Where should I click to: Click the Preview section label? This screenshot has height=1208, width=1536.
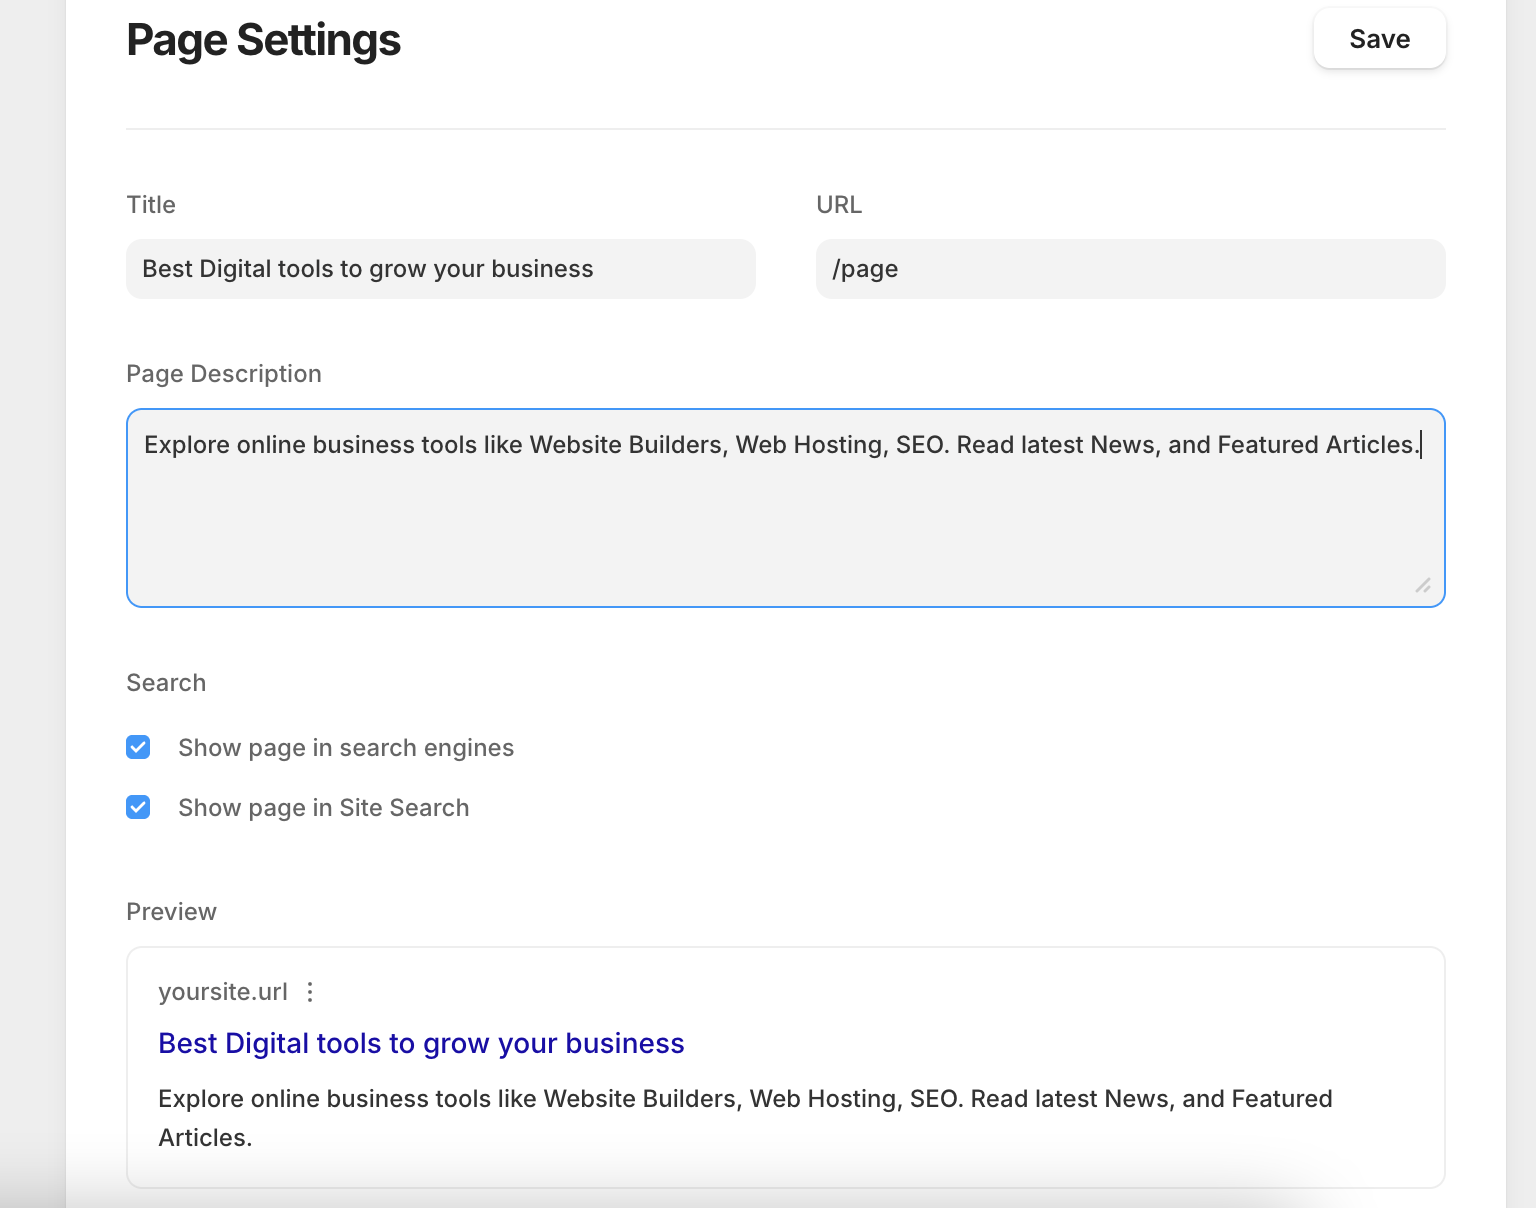pos(171,912)
